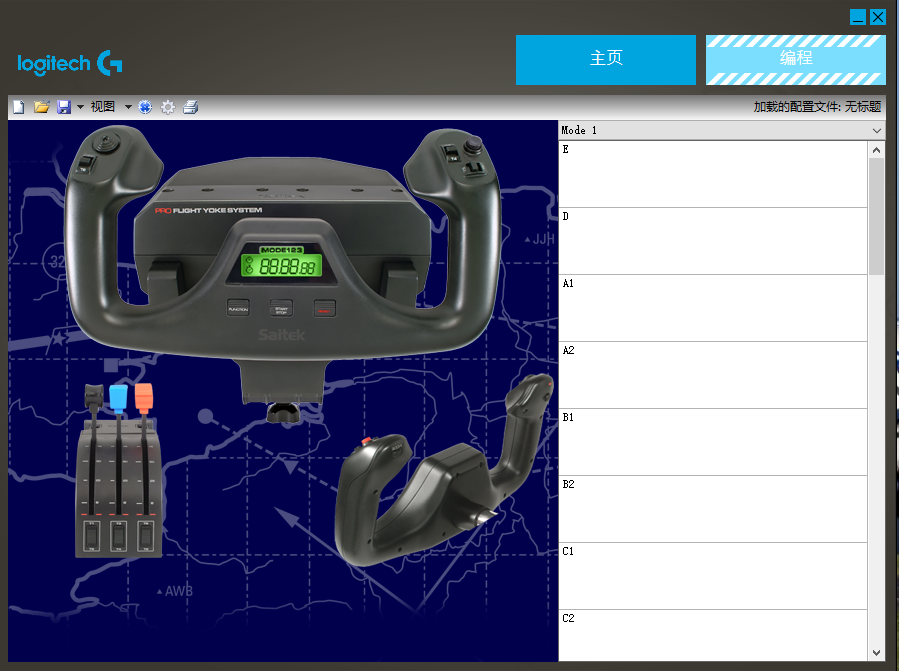The image size is (899, 671).
Task: Create a new profile with the blank document icon
Action: (18, 106)
